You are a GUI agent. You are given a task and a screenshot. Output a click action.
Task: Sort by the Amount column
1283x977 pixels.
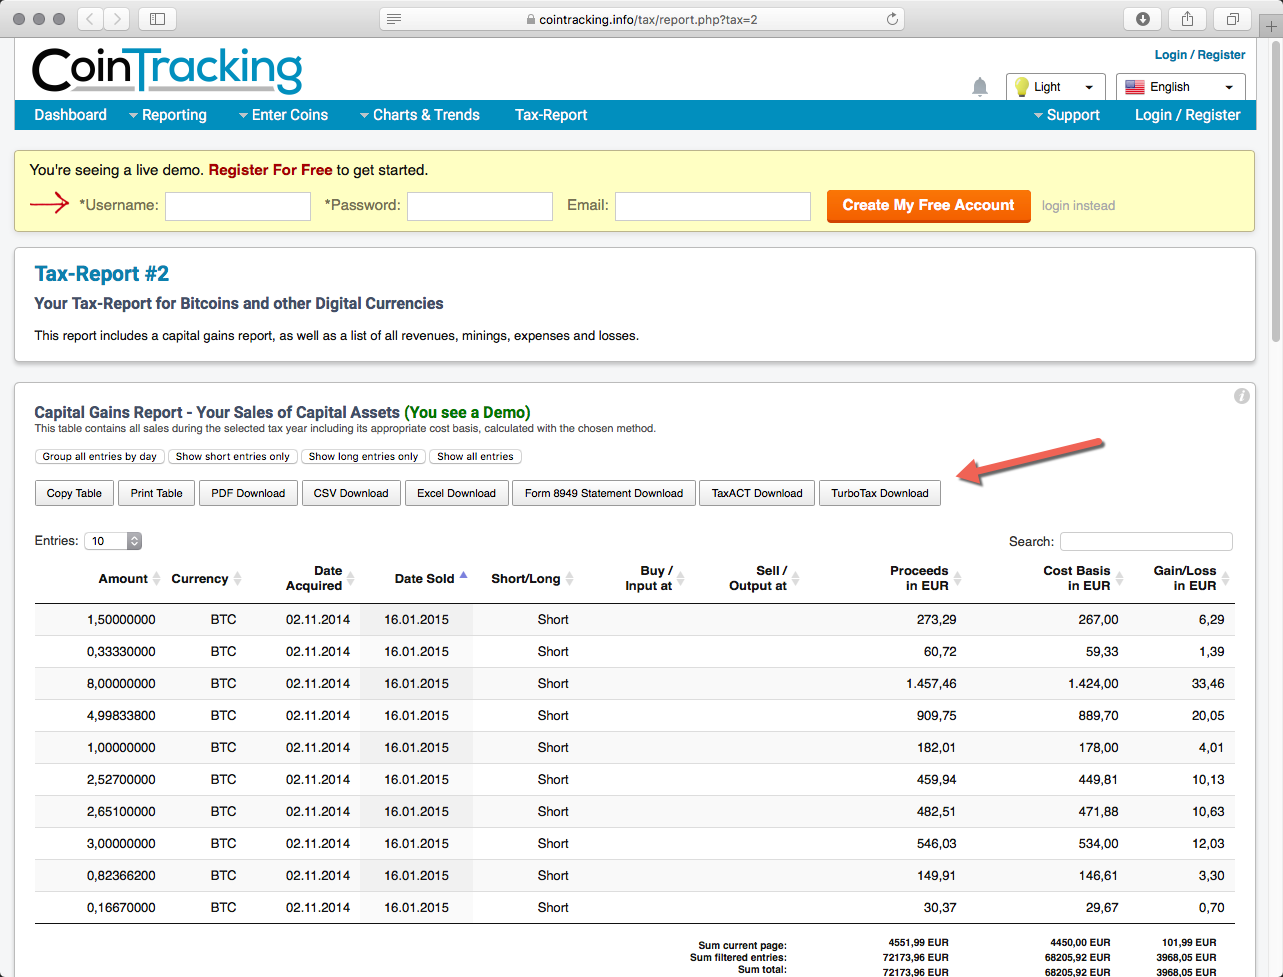[128, 579]
